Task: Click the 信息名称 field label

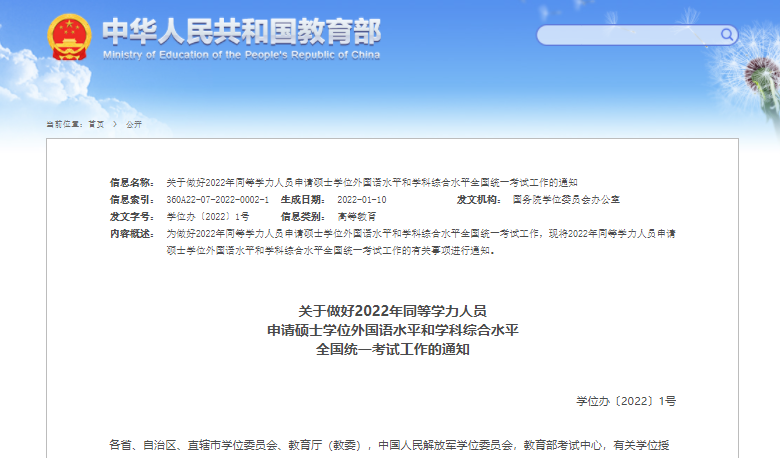Action: click(x=131, y=183)
